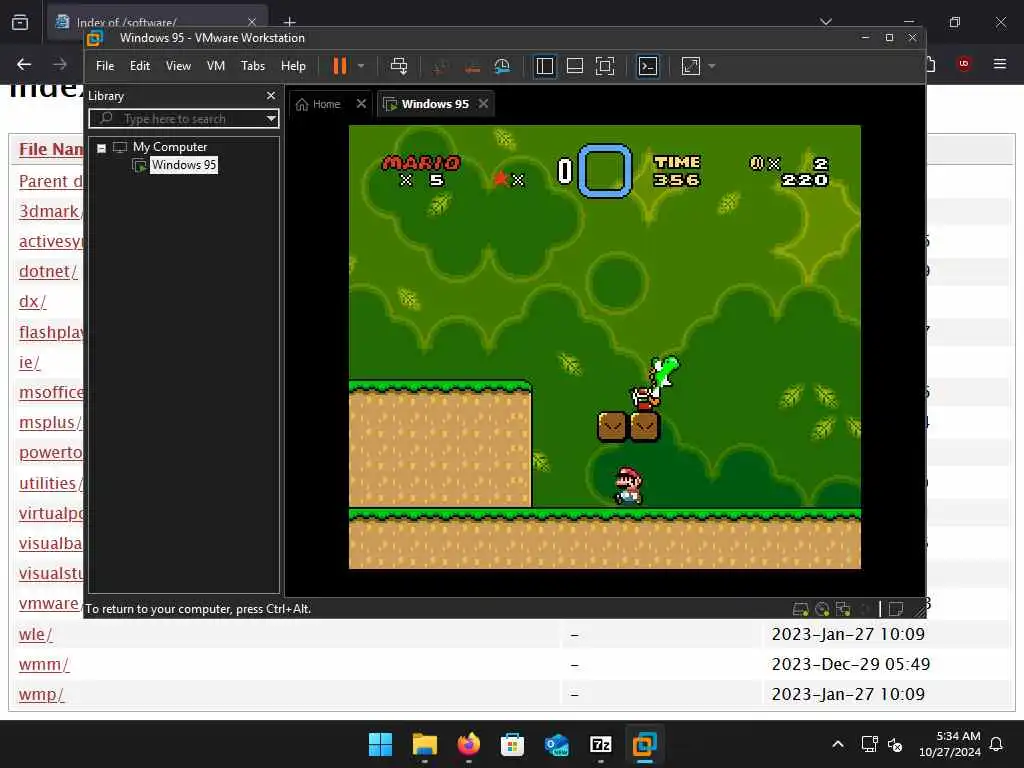1024x768 pixels.
Task: Open the browser tab list chevron
Action: pos(826,22)
